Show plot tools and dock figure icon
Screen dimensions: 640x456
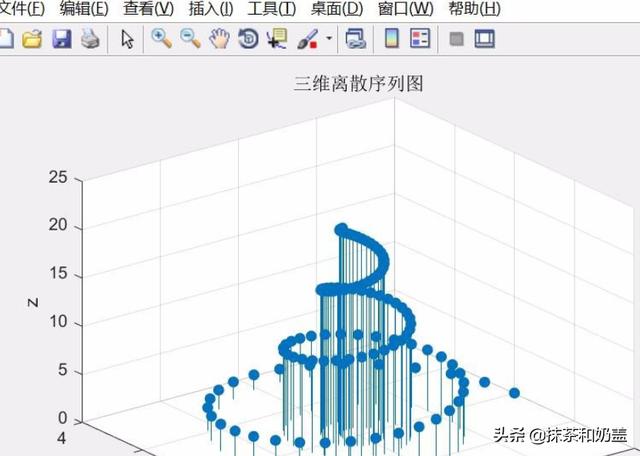(x=485, y=39)
